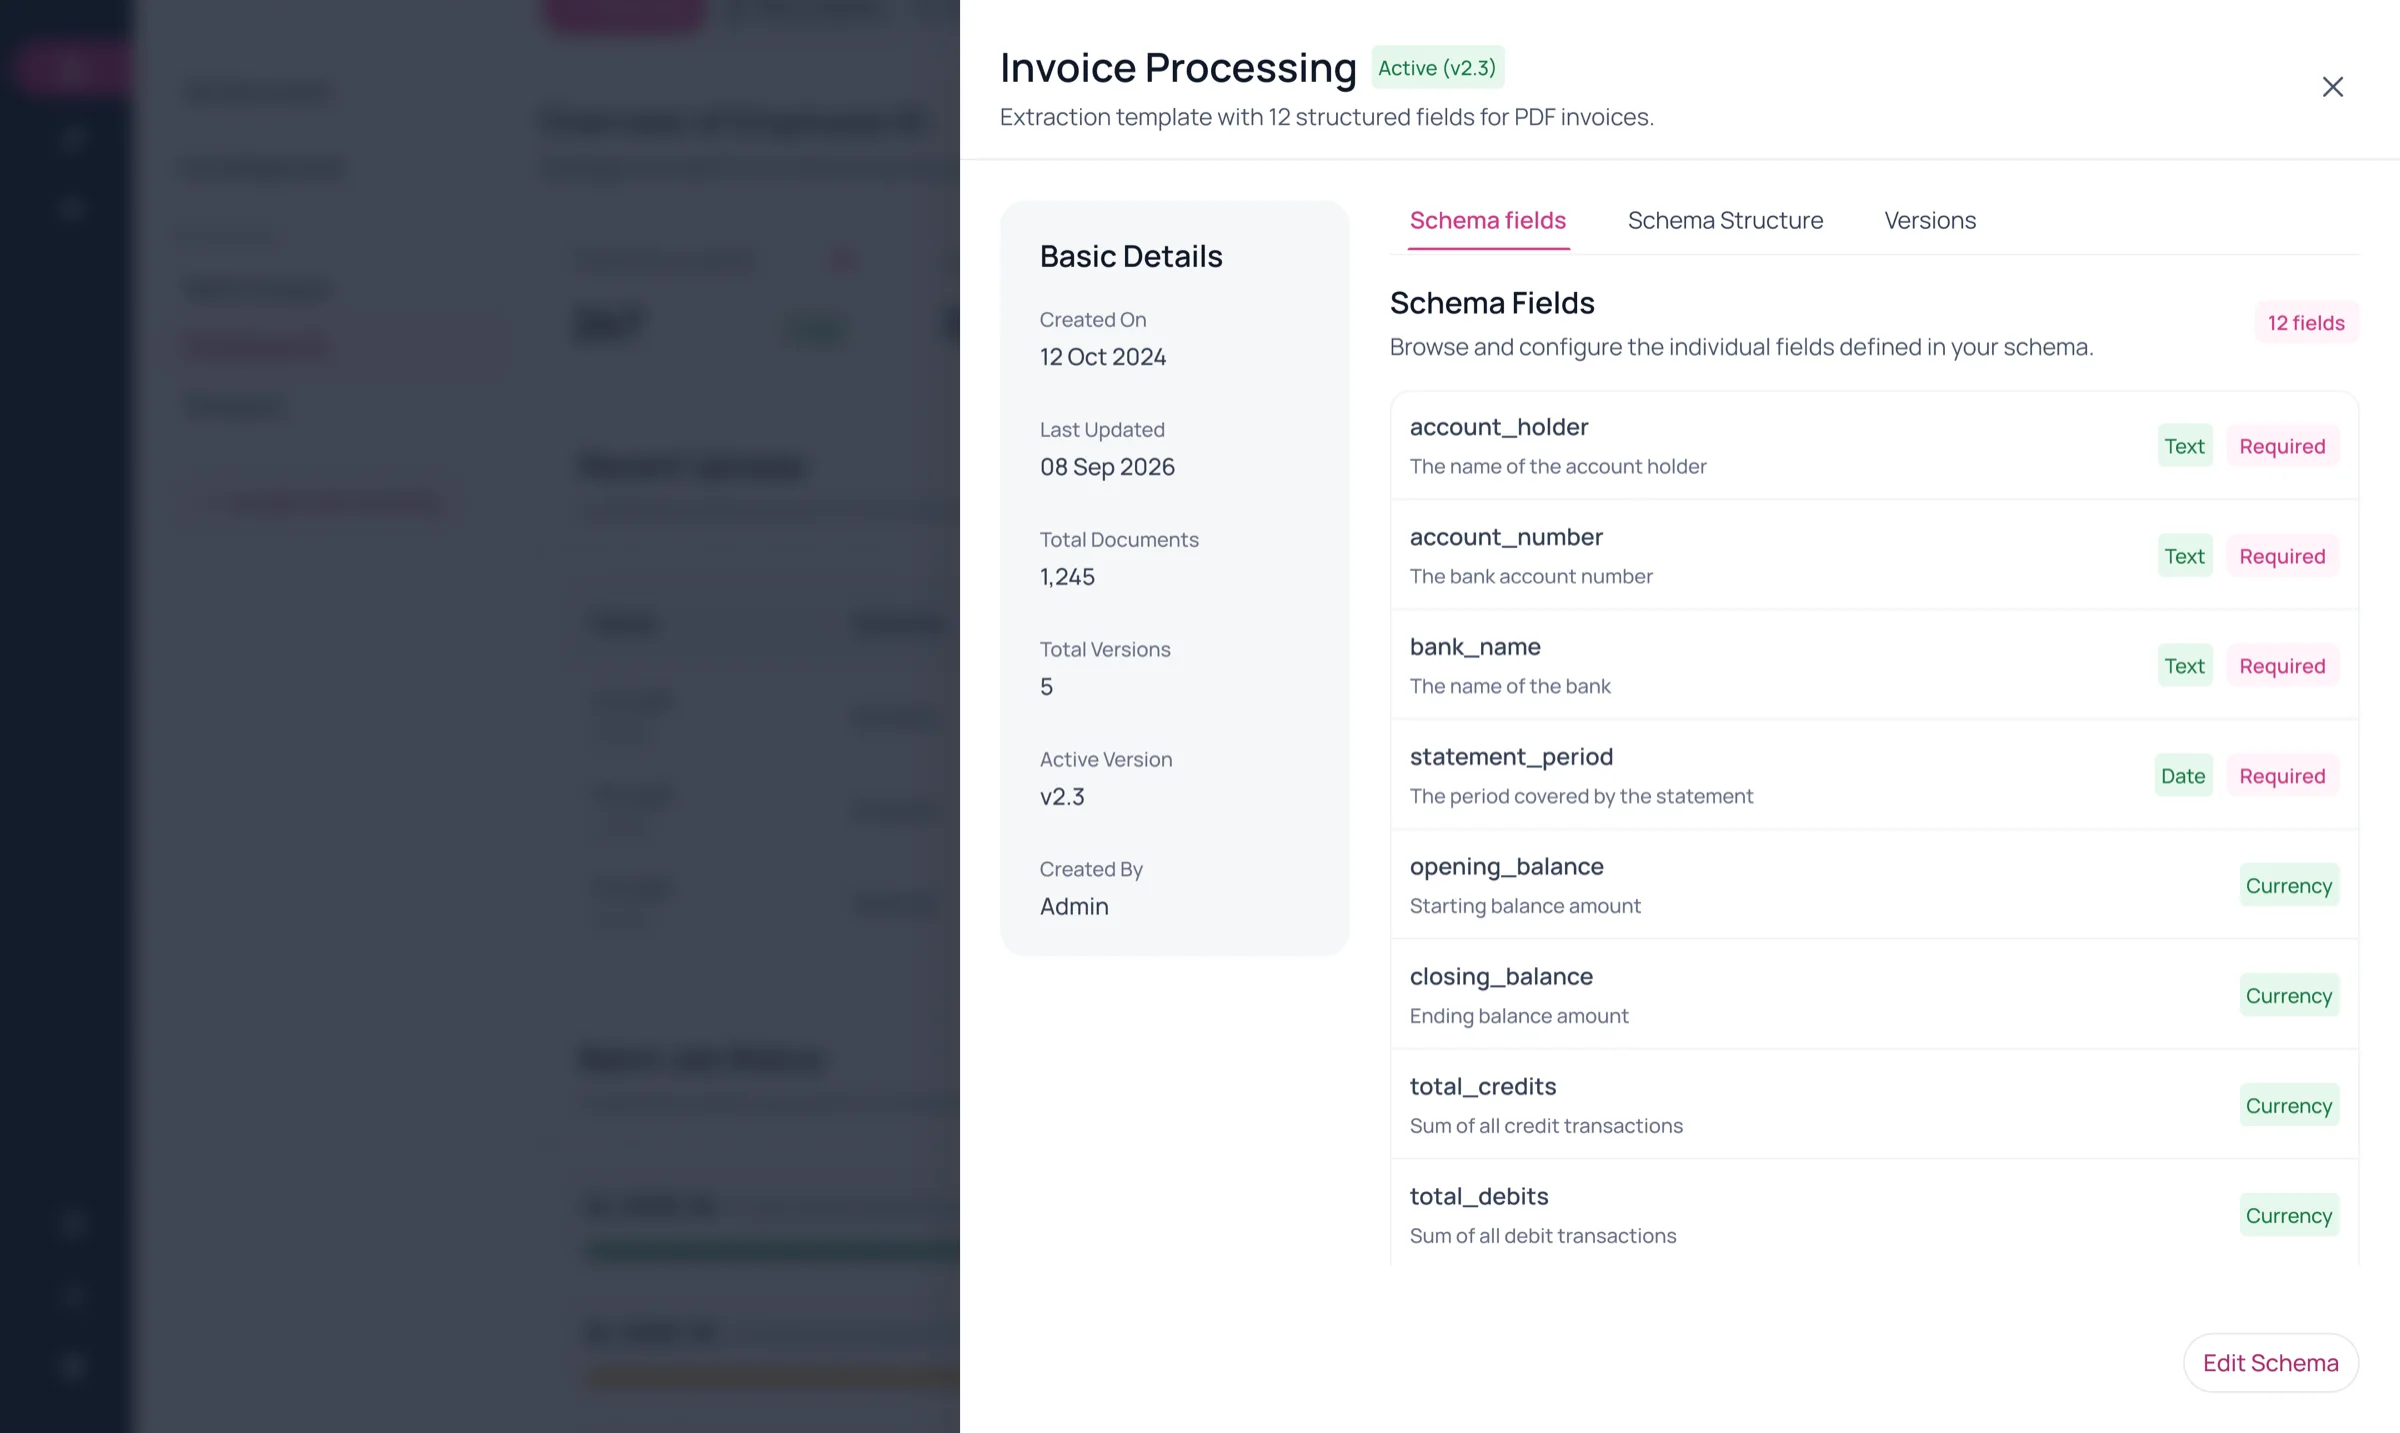Select the statement_period field row

pyautogui.click(x=1874, y=775)
